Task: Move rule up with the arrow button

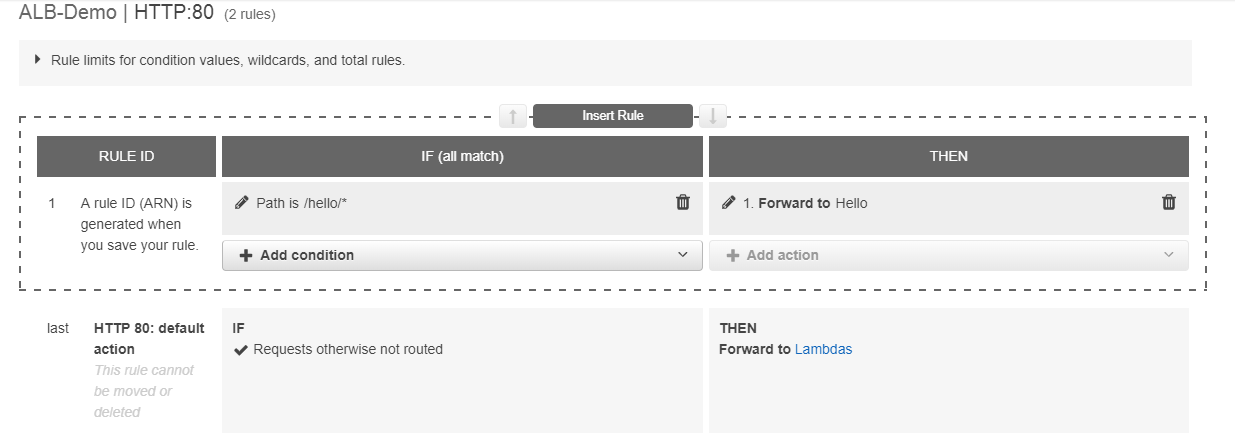Action: (512, 116)
